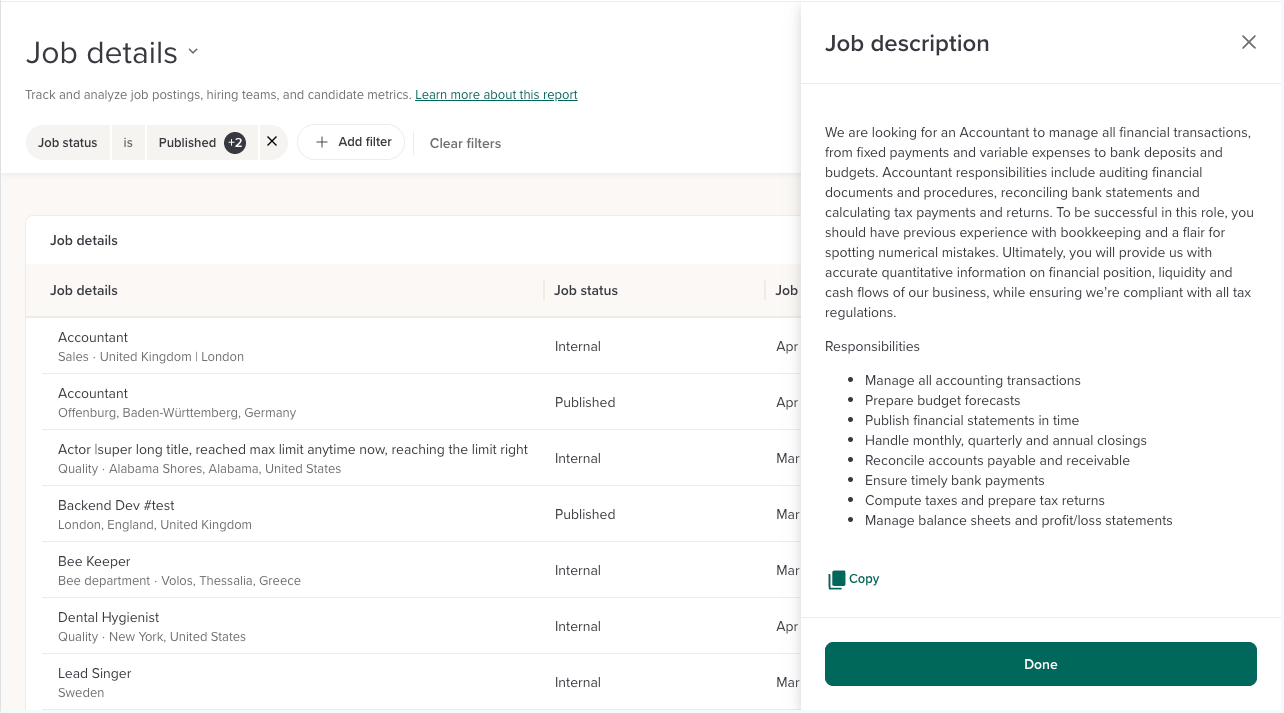Open the Bee Keeper job row
Screen dimensions: 1284x713
(x=94, y=562)
